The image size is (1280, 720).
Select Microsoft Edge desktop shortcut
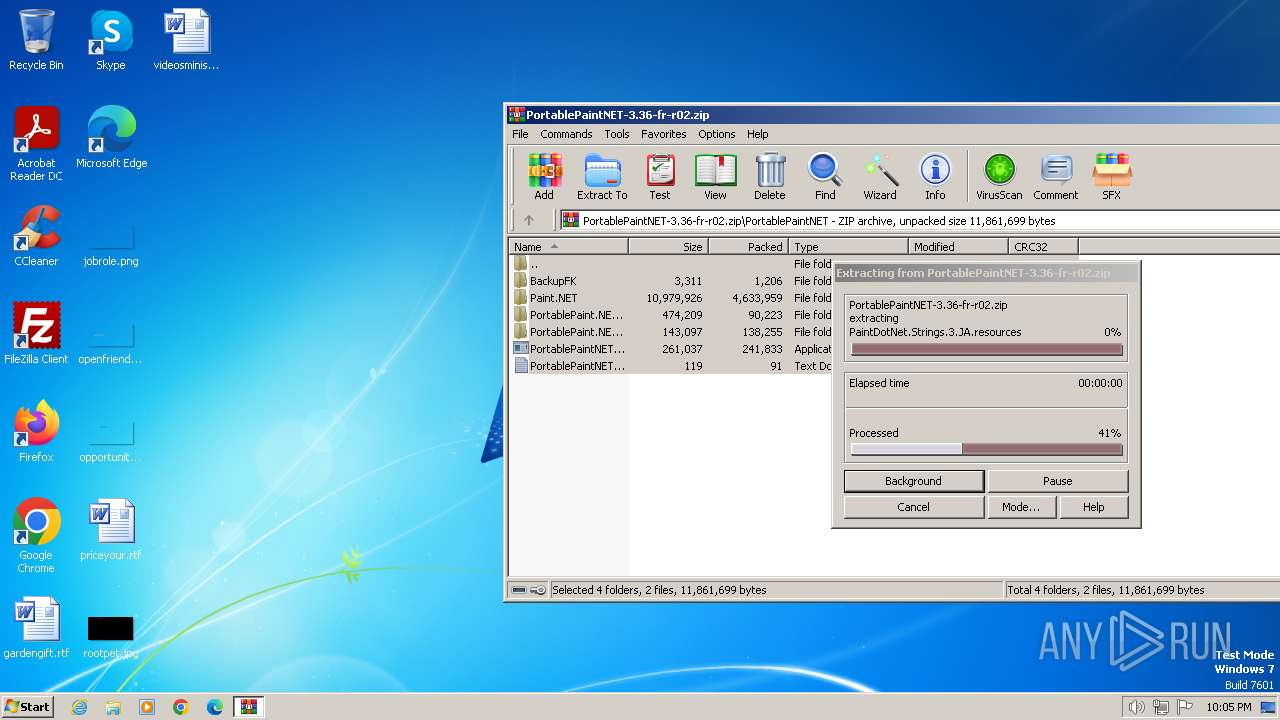pos(111,138)
